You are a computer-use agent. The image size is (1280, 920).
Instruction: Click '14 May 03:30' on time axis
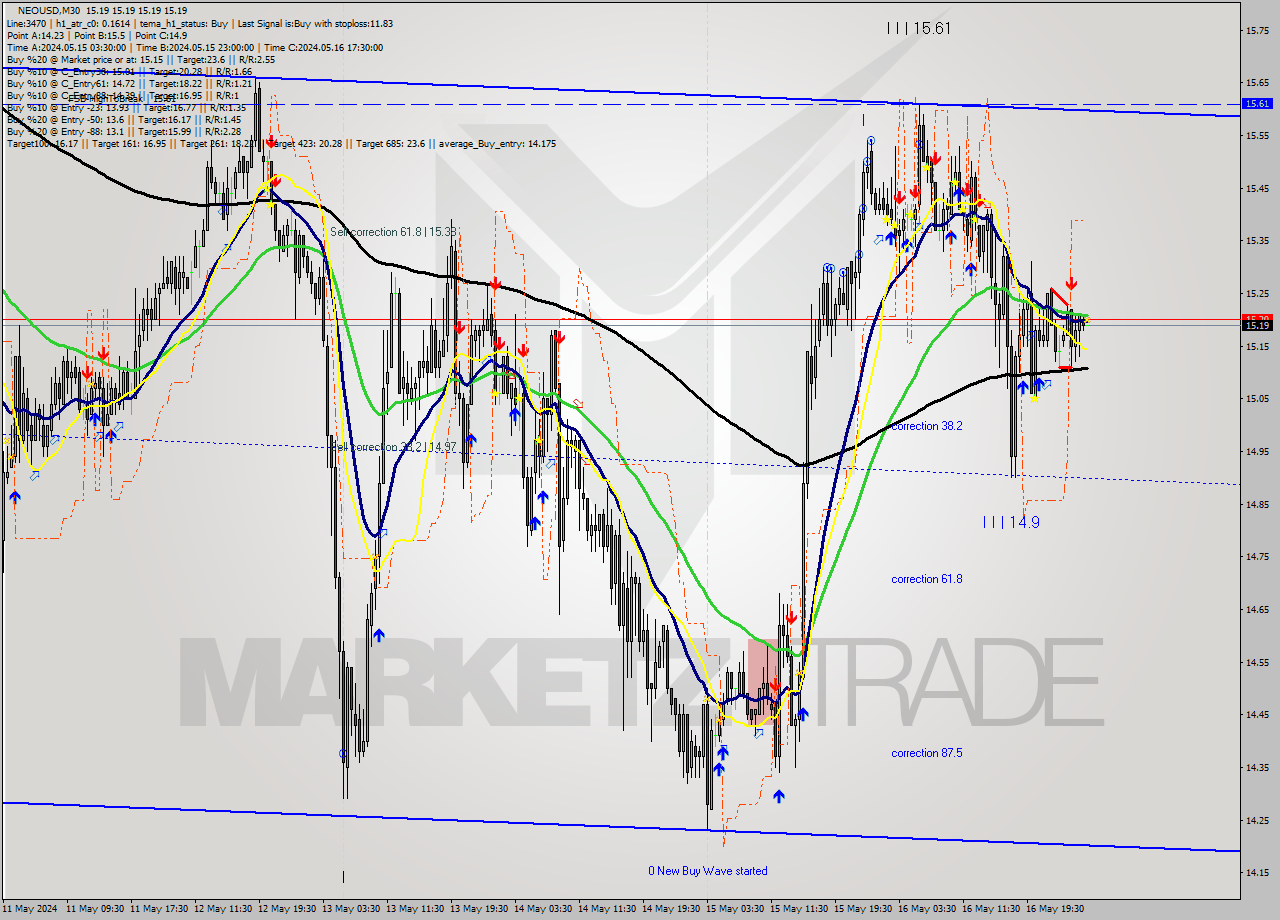pyautogui.click(x=543, y=909)
